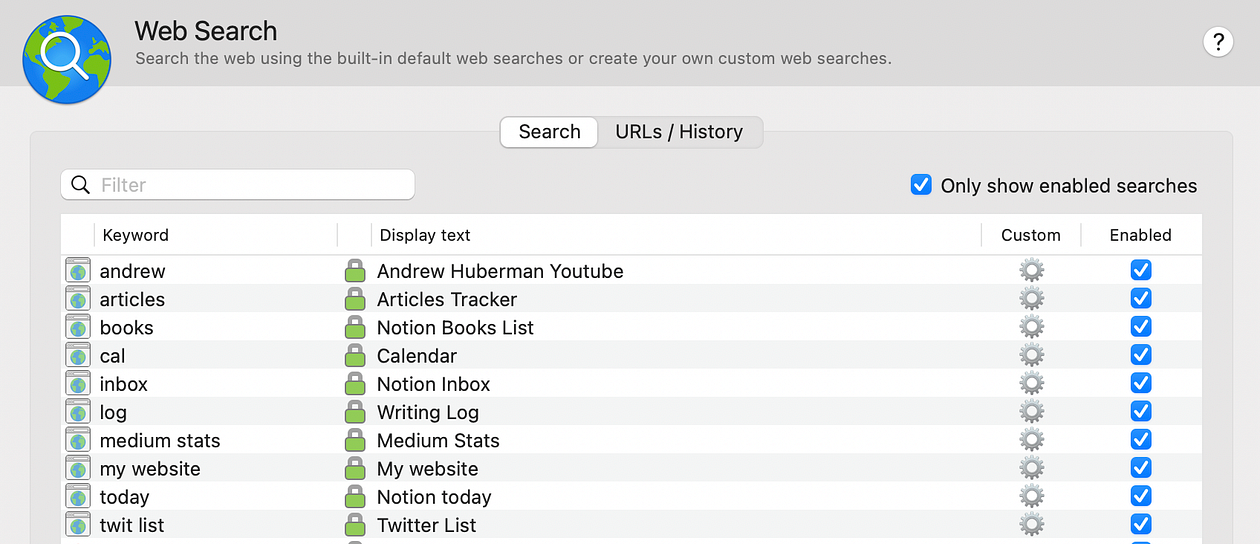
Task: Click into the Filter search field
Action: (x=250, y=185)
